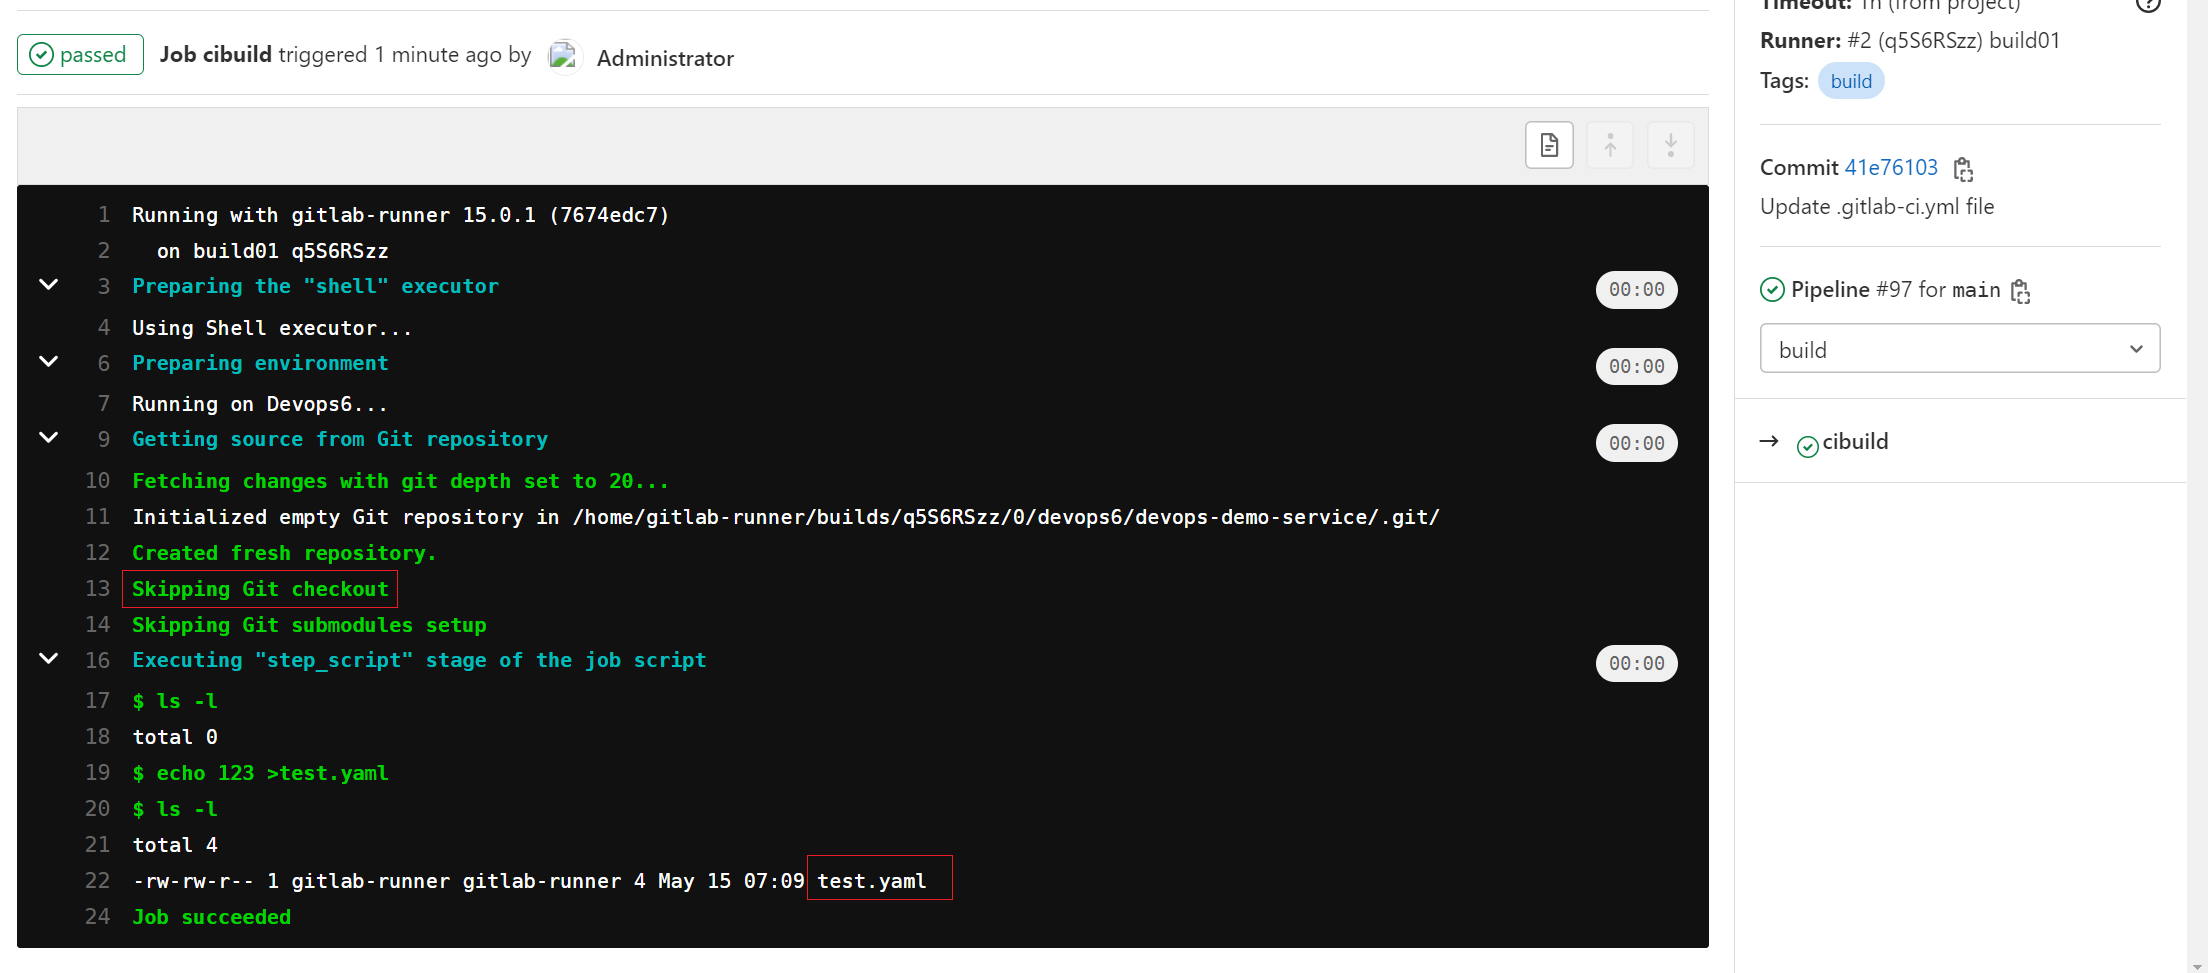2208x973 pixels.
Task: Click duration badge for Preparing shell executor
Action: tap(1636, 290)
